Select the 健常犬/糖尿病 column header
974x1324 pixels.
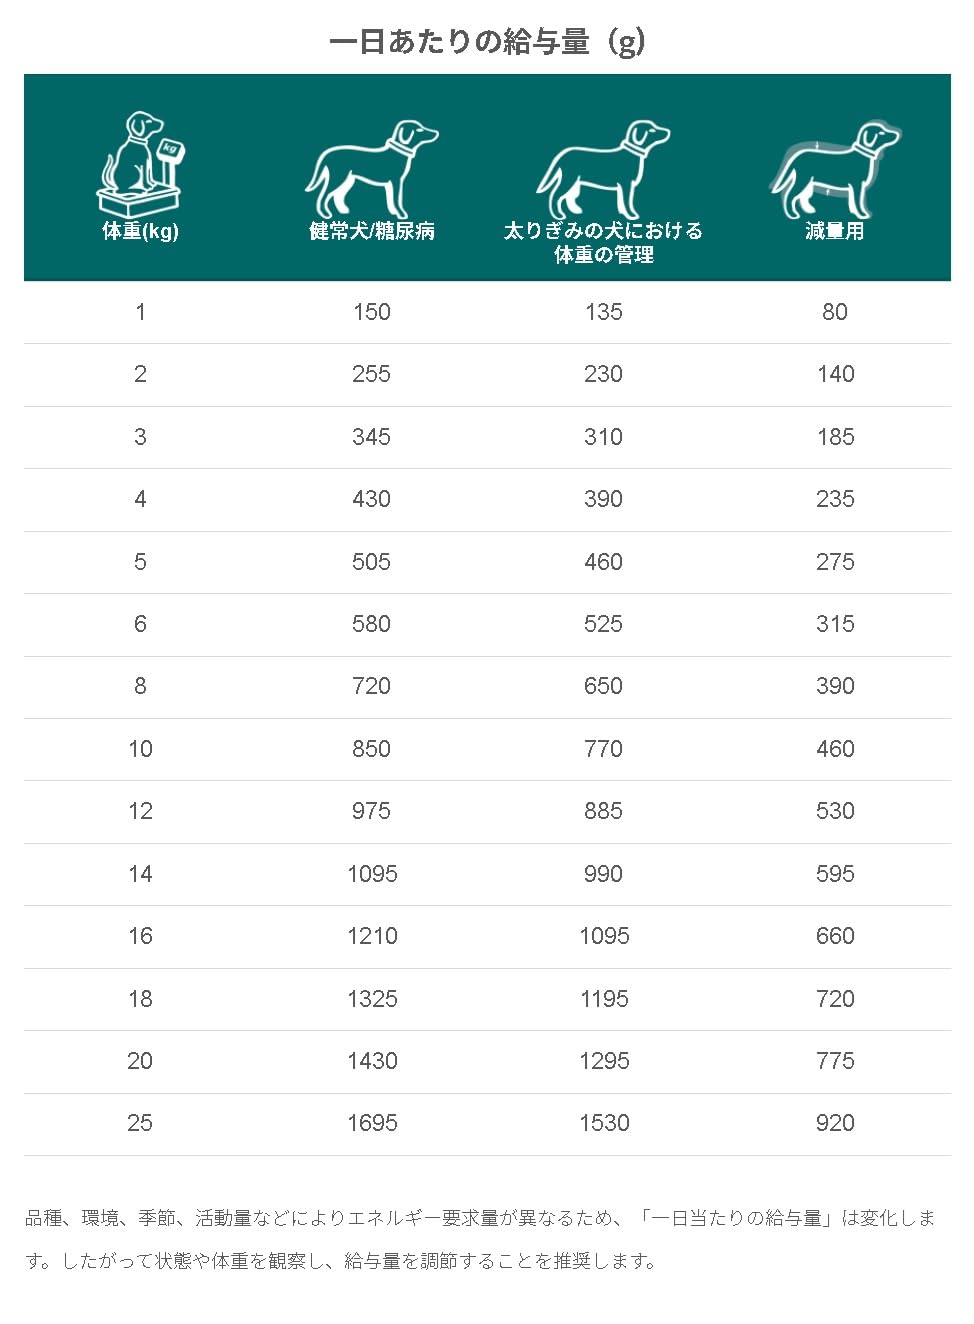tap(371, 231)
